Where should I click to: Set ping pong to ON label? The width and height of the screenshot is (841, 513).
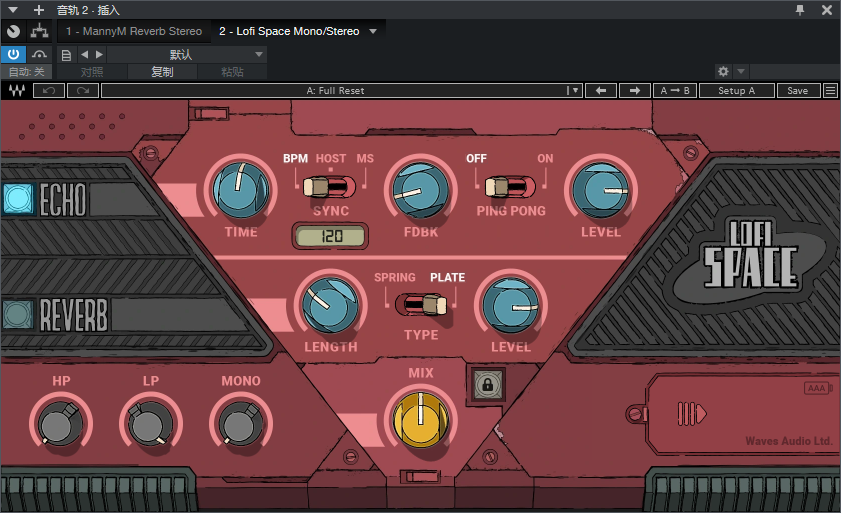[x=545, y=158]
